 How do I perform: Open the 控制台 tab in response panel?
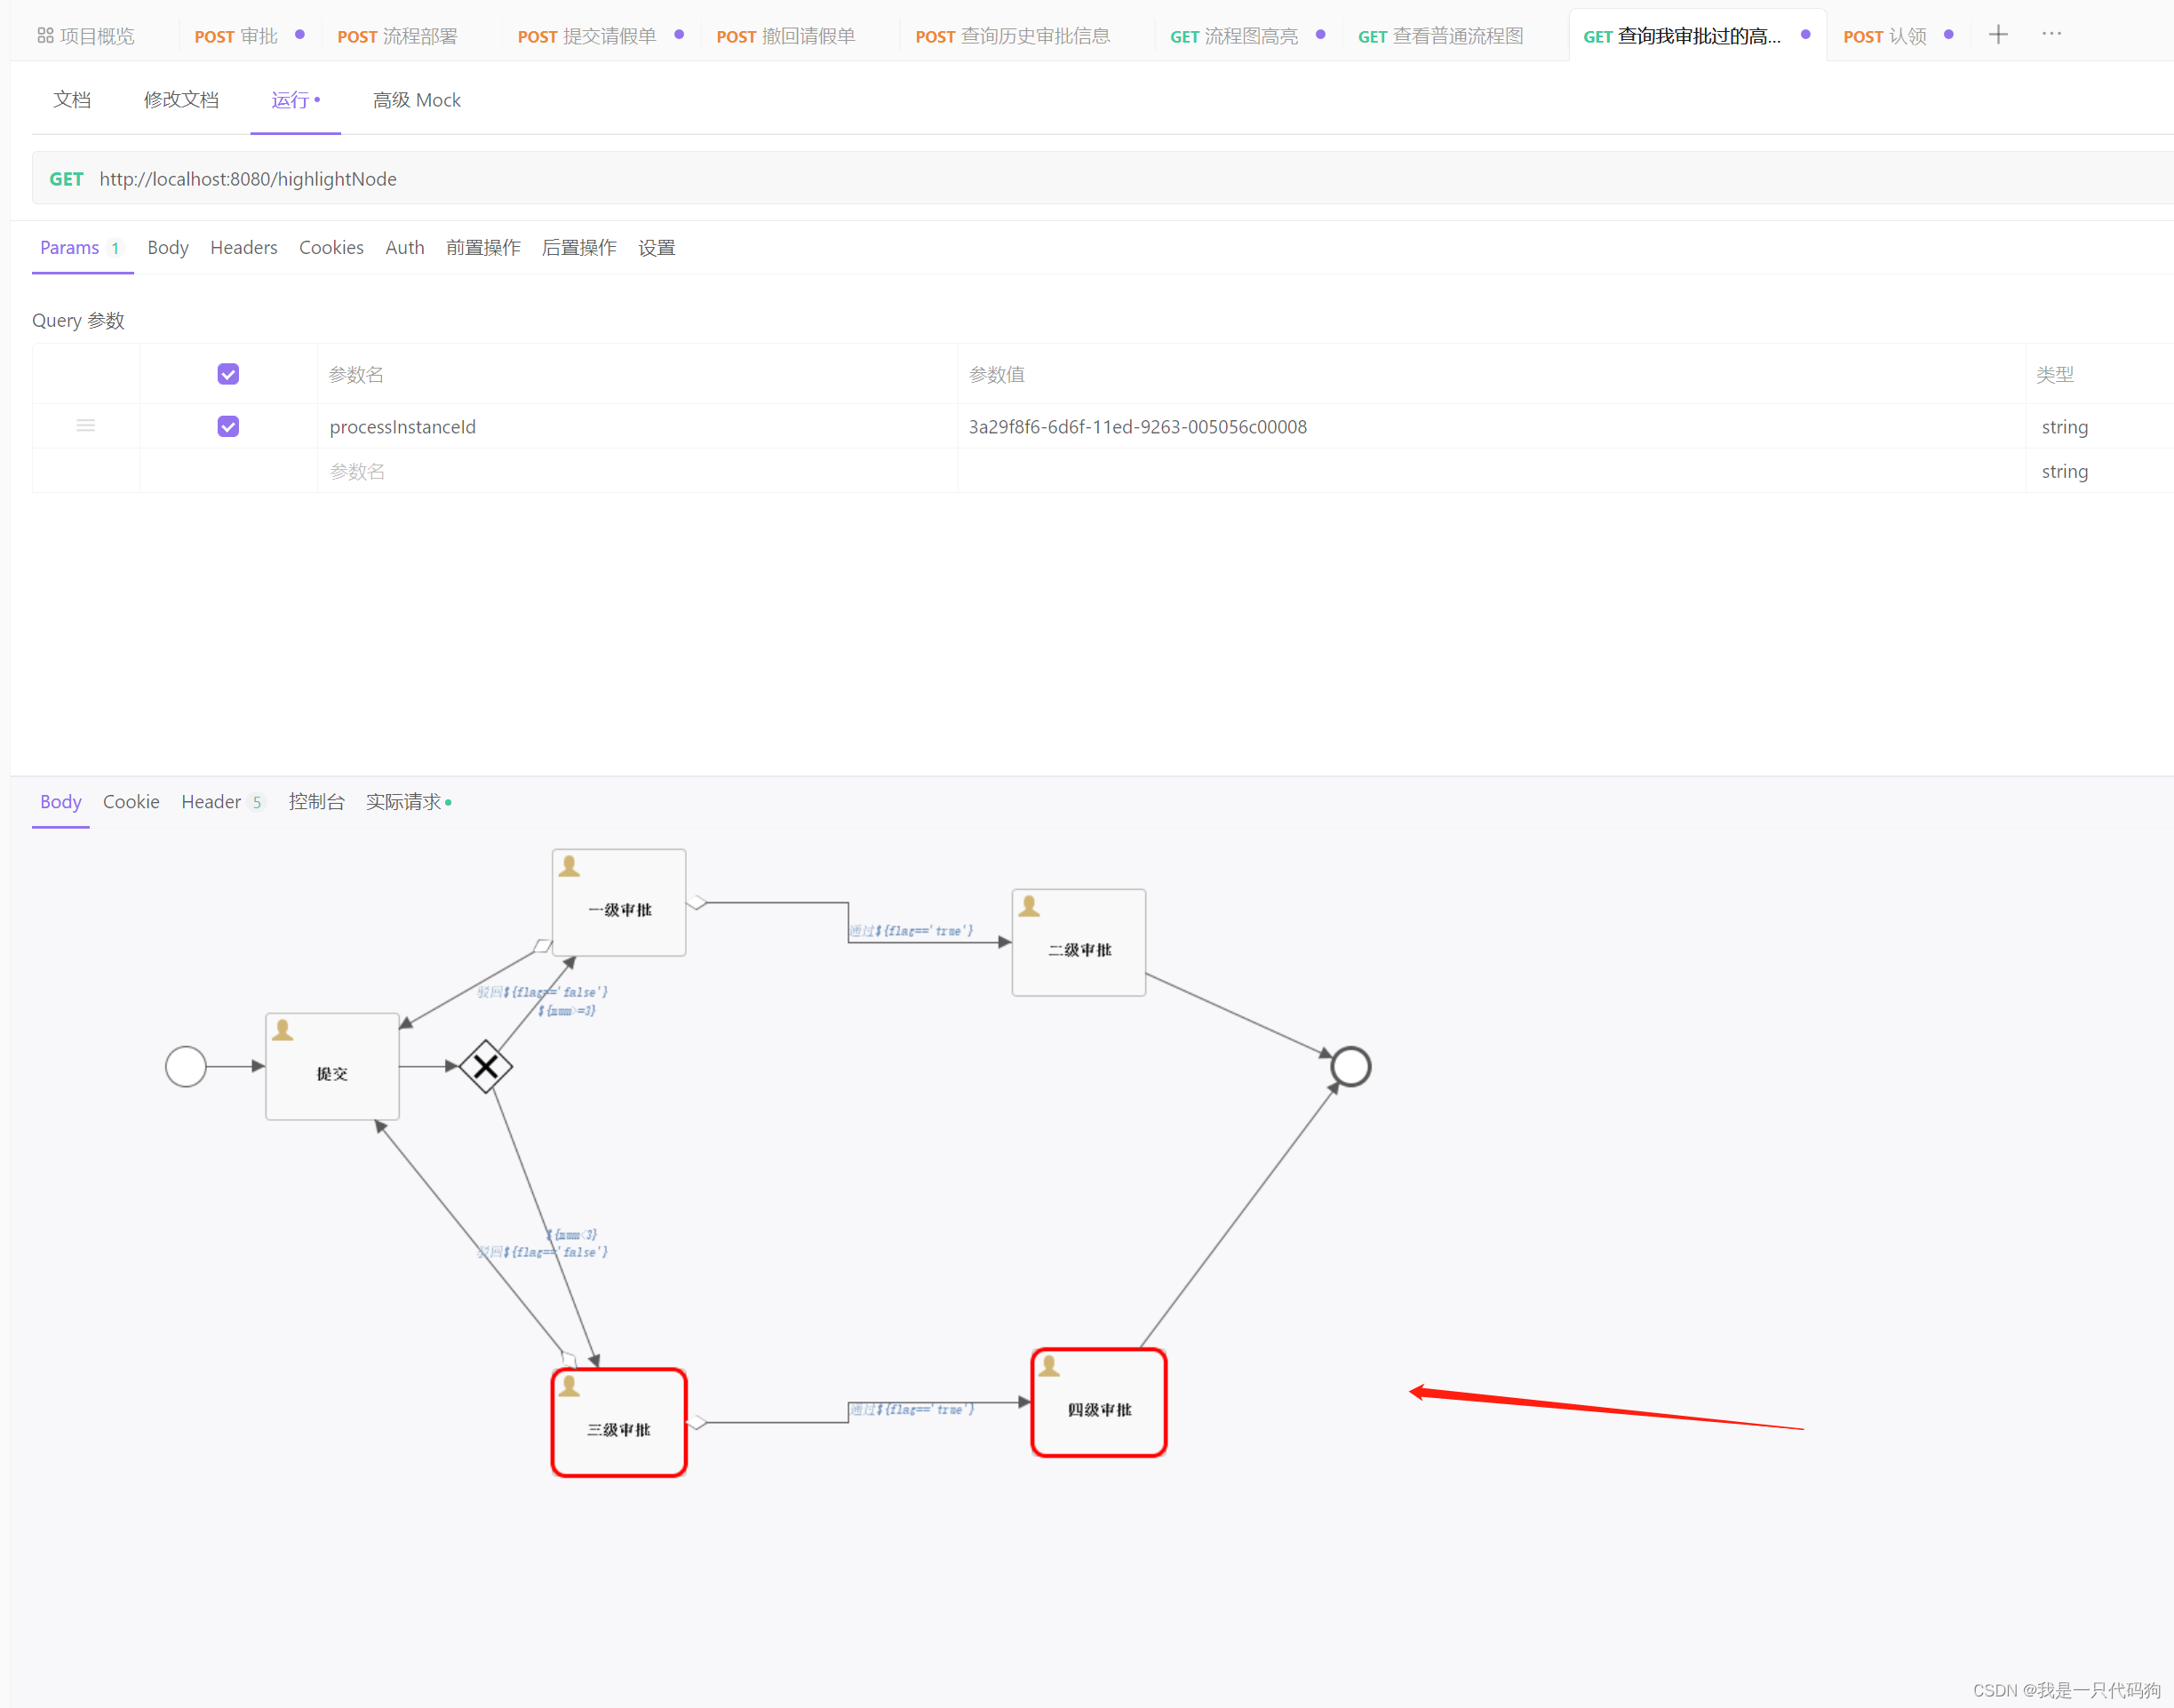tap(316, 801)
